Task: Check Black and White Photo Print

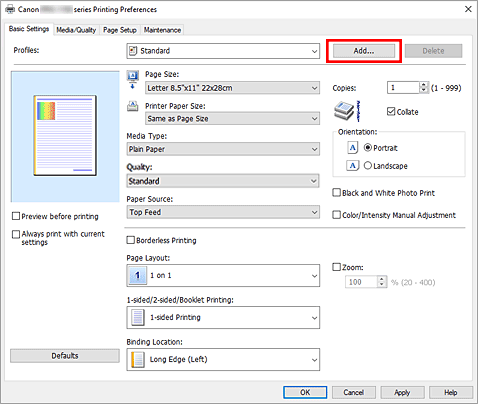Action: tap(336, 193)
